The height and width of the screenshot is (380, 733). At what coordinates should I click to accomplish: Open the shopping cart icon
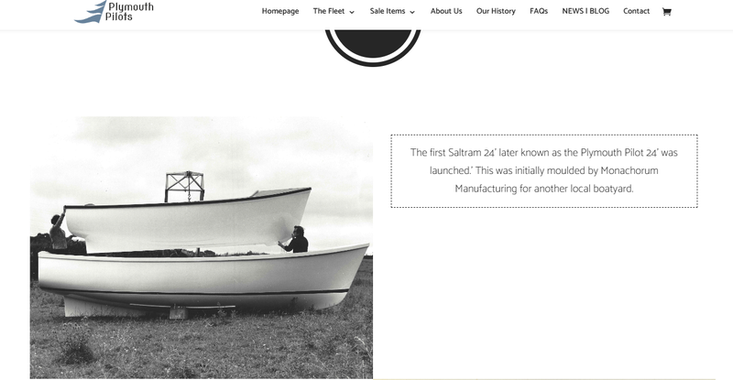click(x=667, y=12)
